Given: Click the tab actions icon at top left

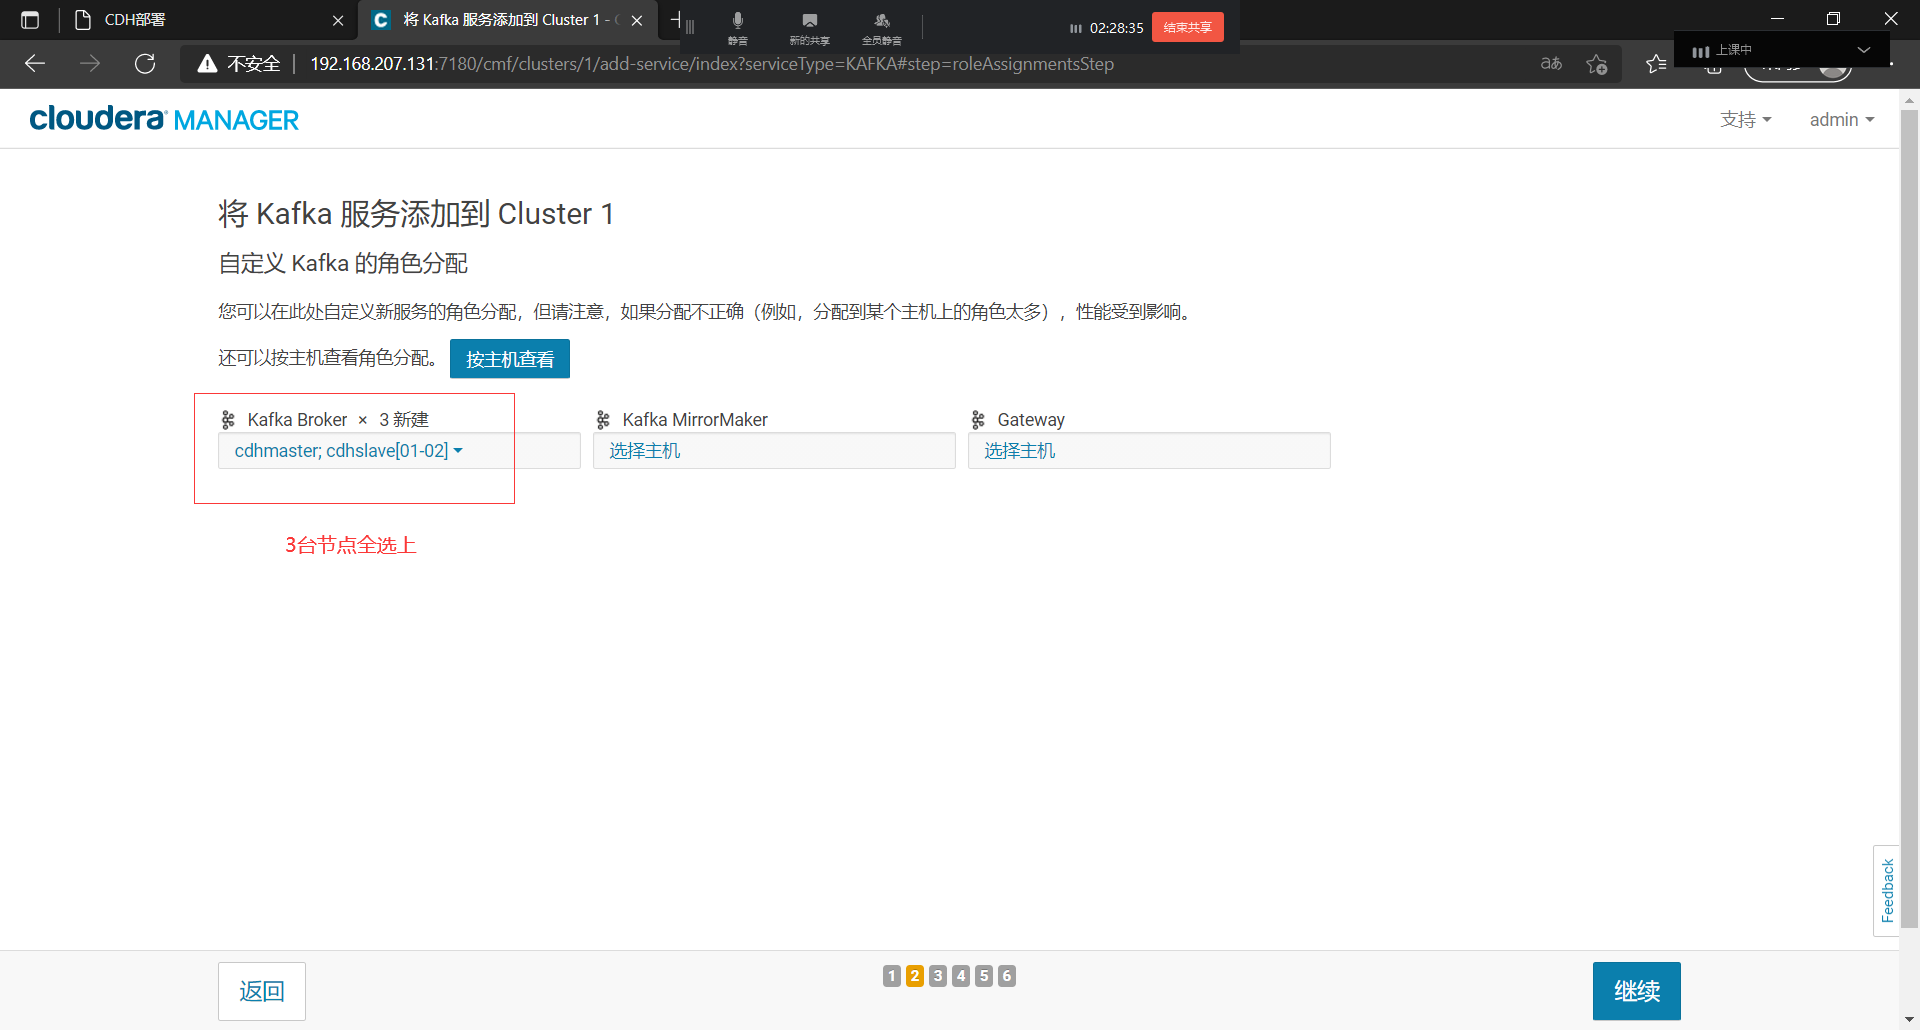Looking at the screenshot, I should (30, 20).
